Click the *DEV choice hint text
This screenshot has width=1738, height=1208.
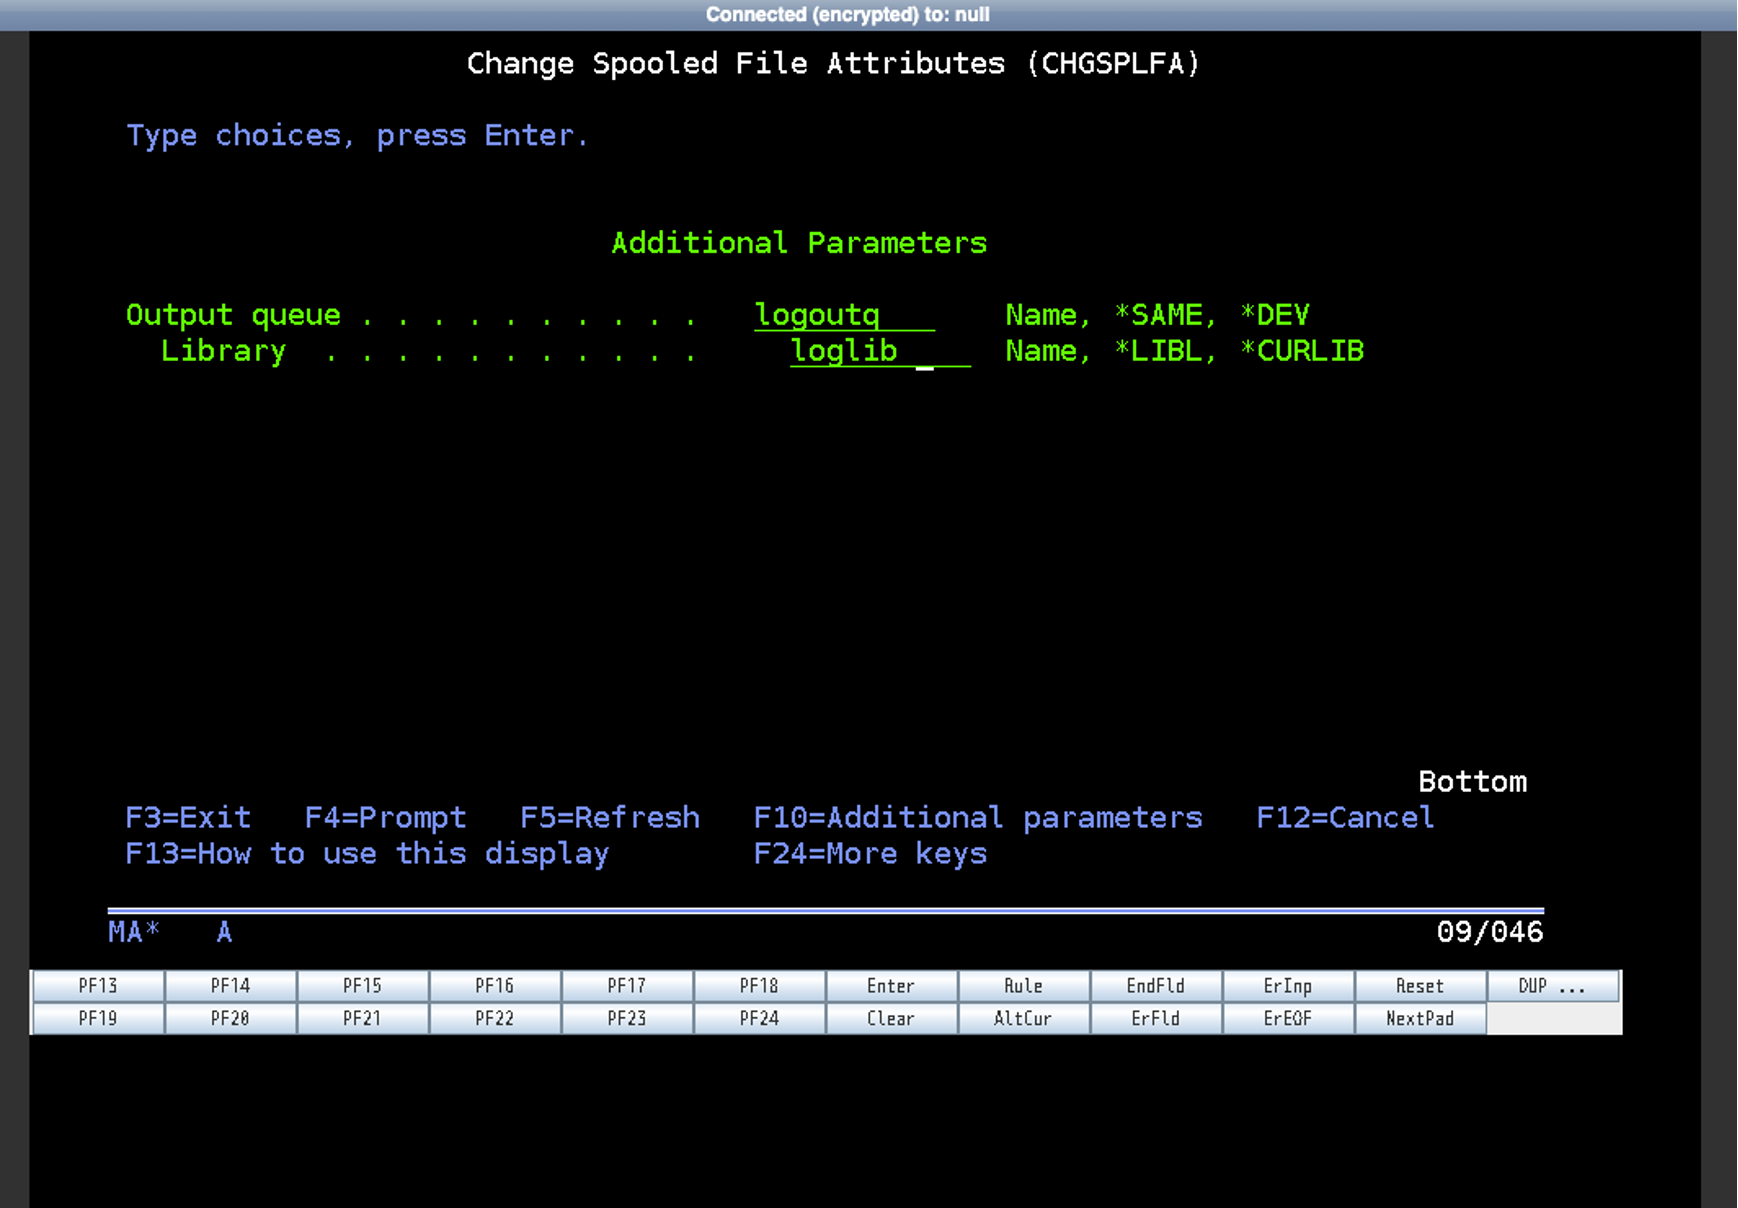(x=1274, y=315)
